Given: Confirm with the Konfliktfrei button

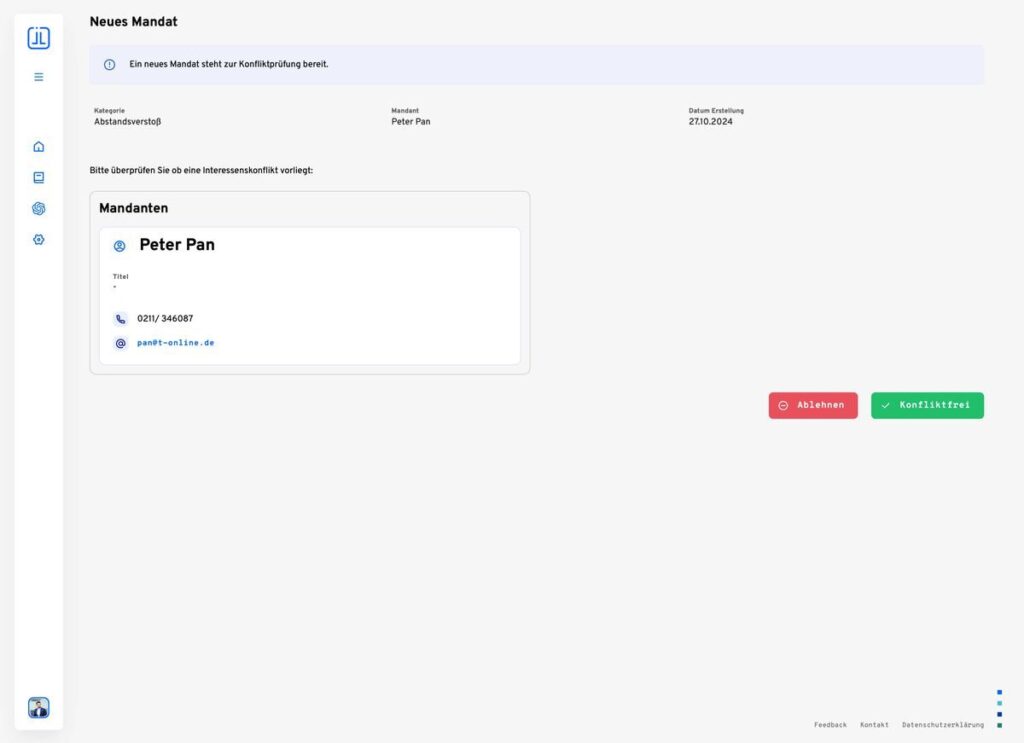Looking at the screenshot, I should pyautogui.click(x=927, y=405).
